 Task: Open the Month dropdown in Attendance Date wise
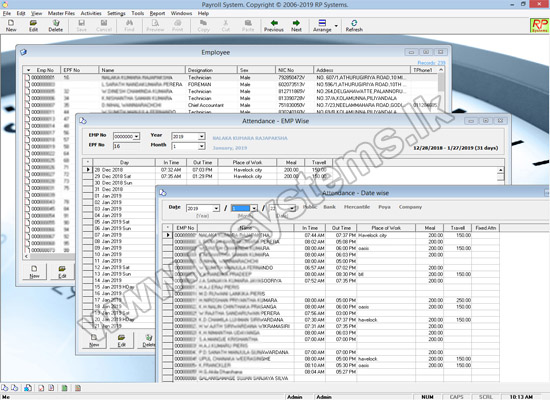coord(254,208)
